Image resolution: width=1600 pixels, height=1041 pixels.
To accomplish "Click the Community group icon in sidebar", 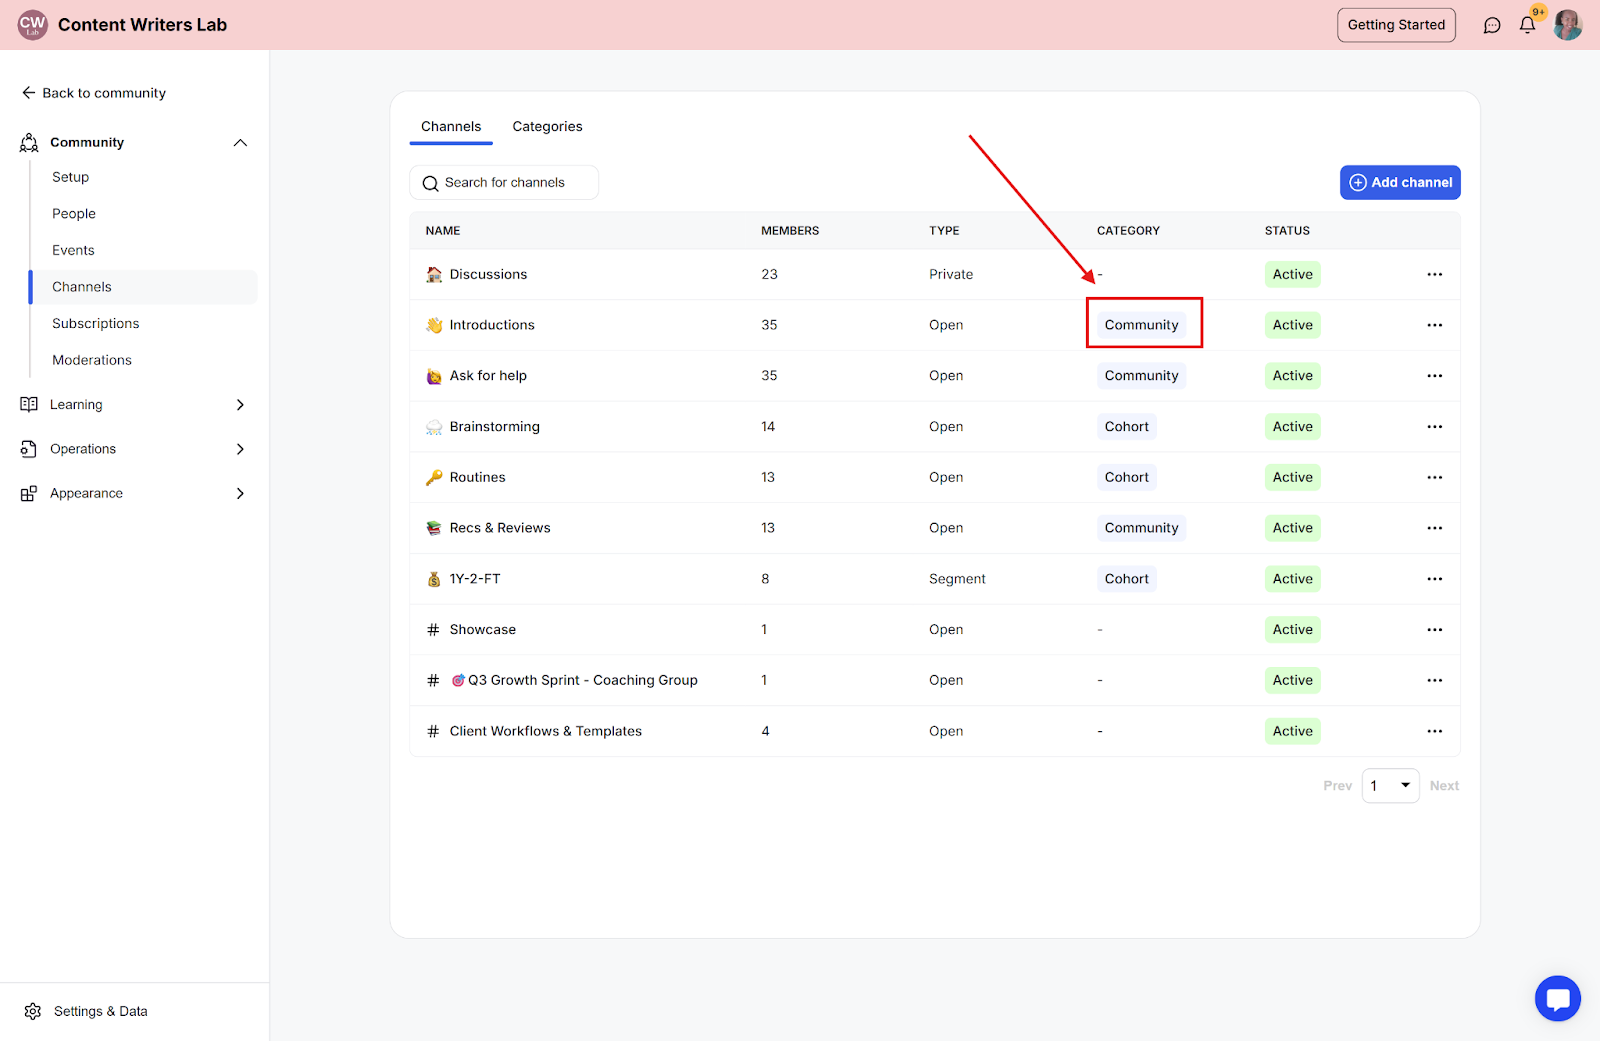I will 29,143.
